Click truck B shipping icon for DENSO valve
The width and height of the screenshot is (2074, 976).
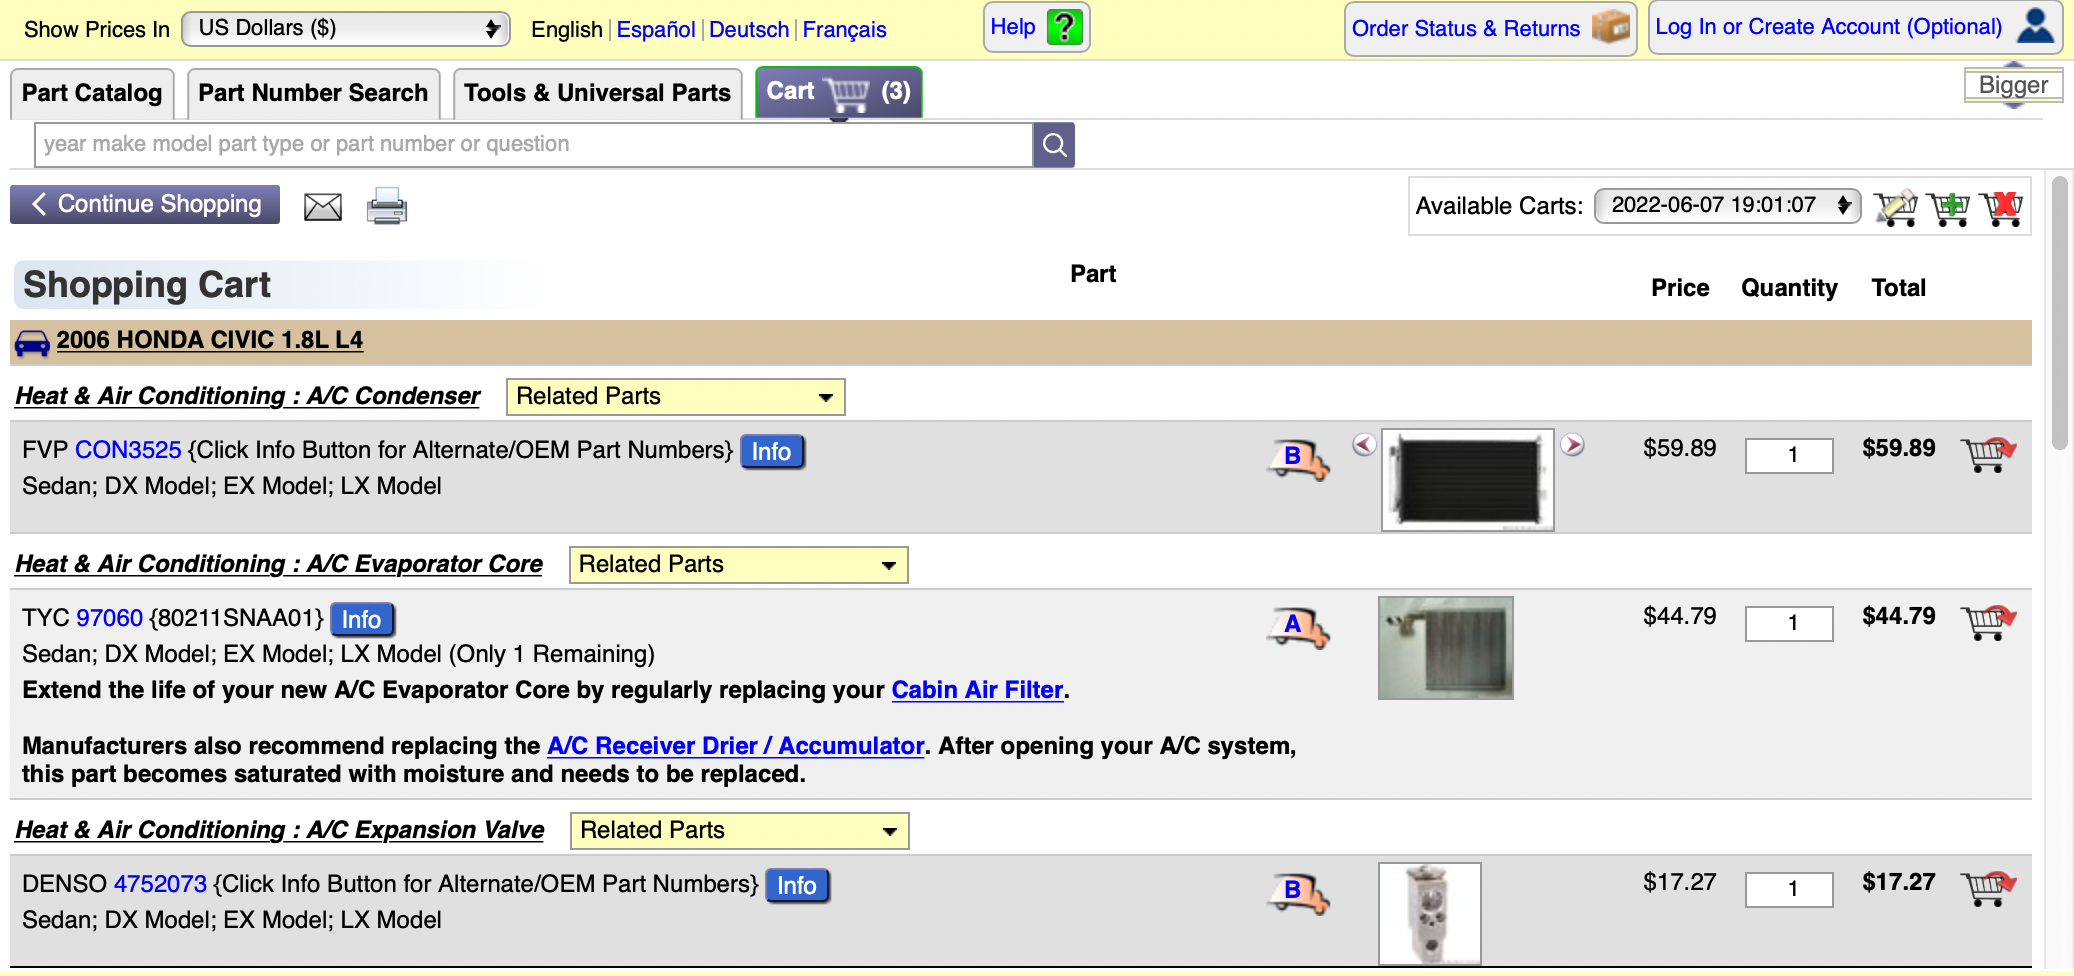tap(1299, 893)
